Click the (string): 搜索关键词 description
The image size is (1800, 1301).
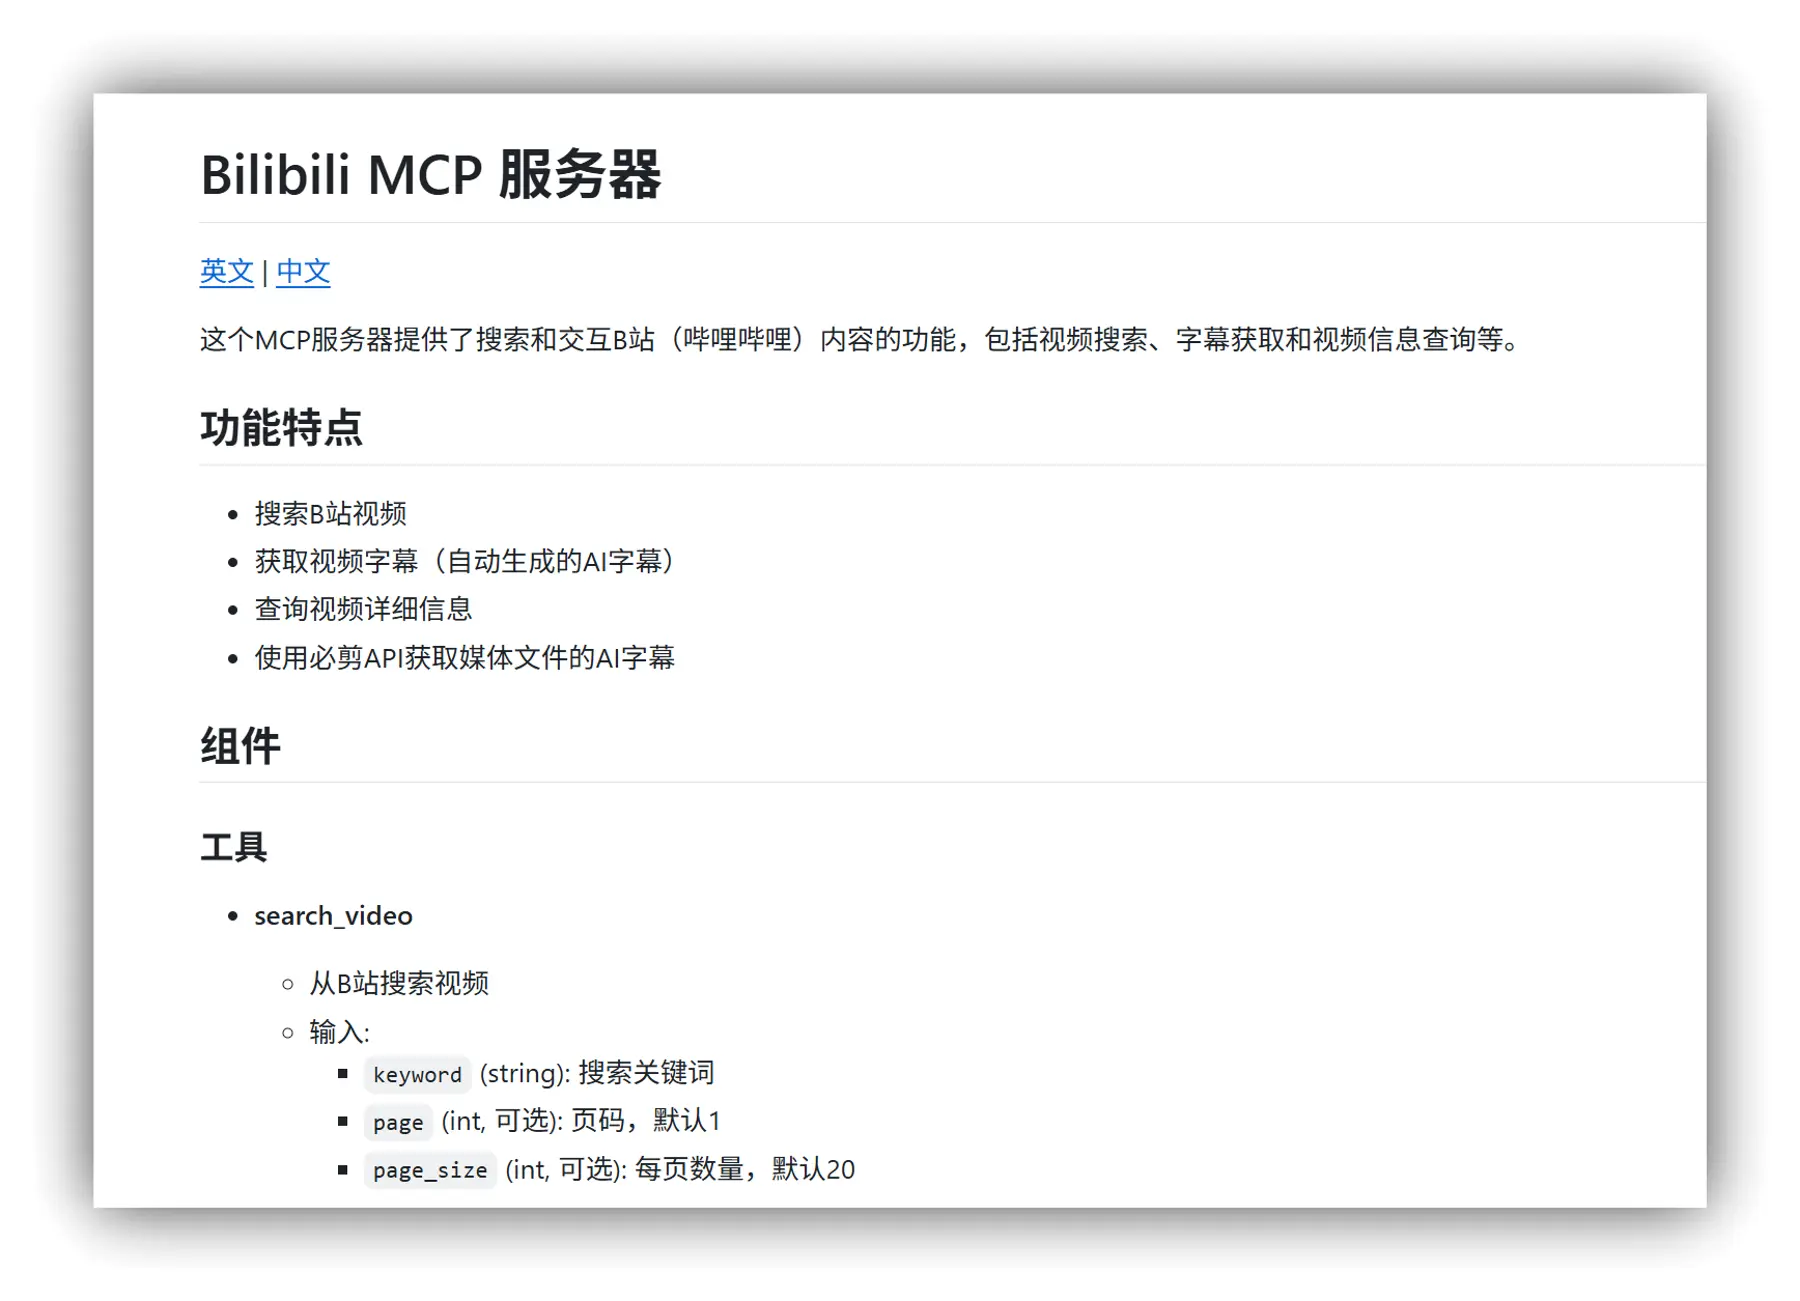[597, 1073]
